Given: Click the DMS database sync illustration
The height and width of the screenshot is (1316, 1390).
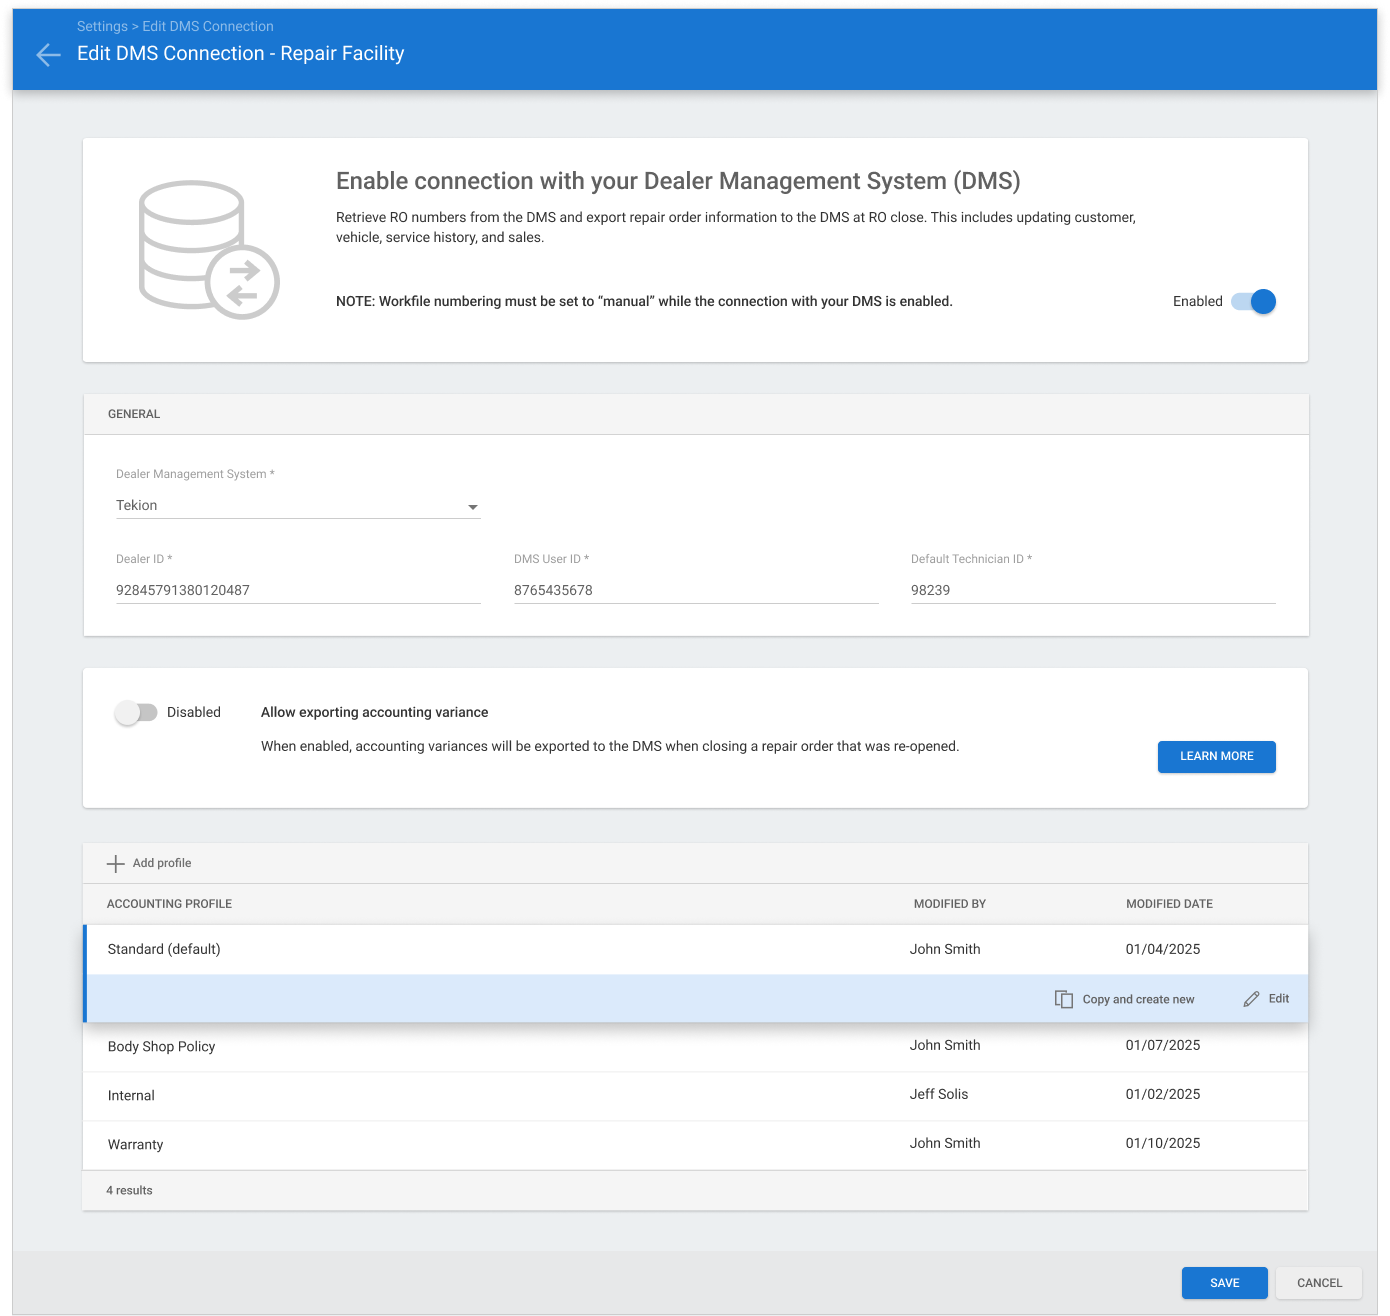Looking at the screenshot, I should (208, 250).
